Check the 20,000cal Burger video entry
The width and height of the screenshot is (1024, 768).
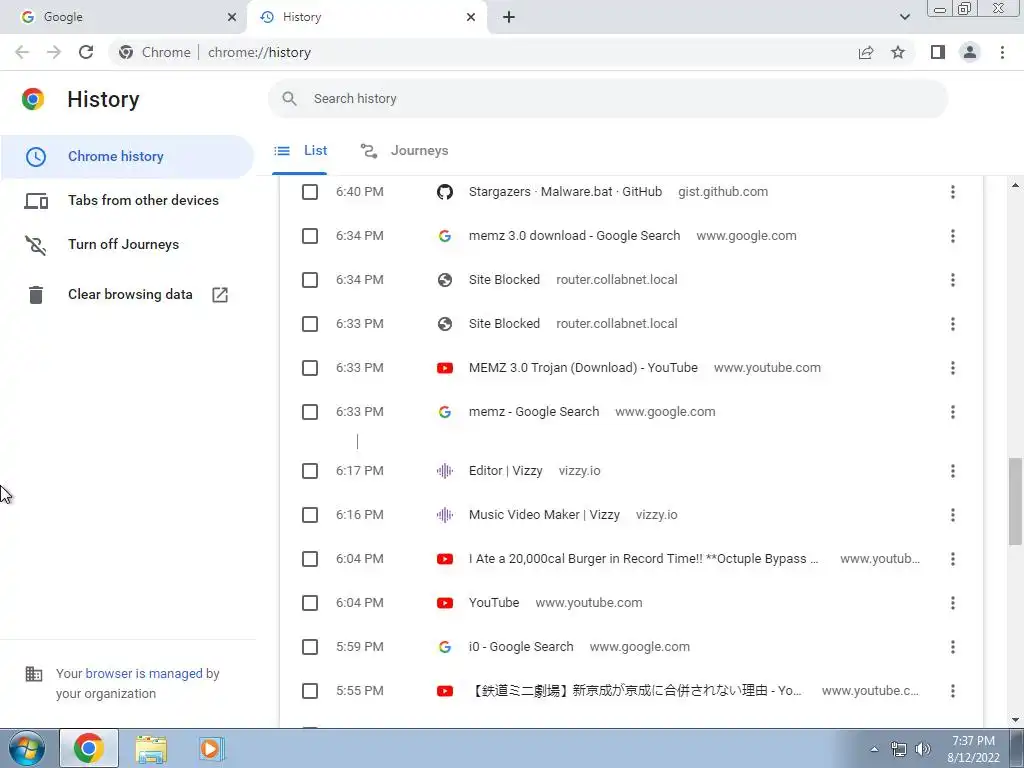pyautogui.click(x=310, y=559)
